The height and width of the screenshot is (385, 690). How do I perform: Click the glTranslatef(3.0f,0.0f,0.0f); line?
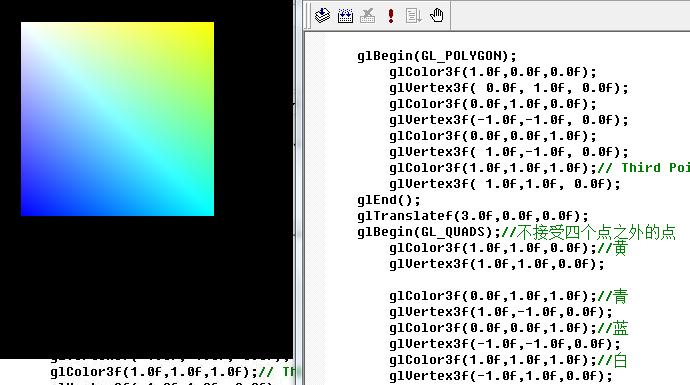coord(473,216)
